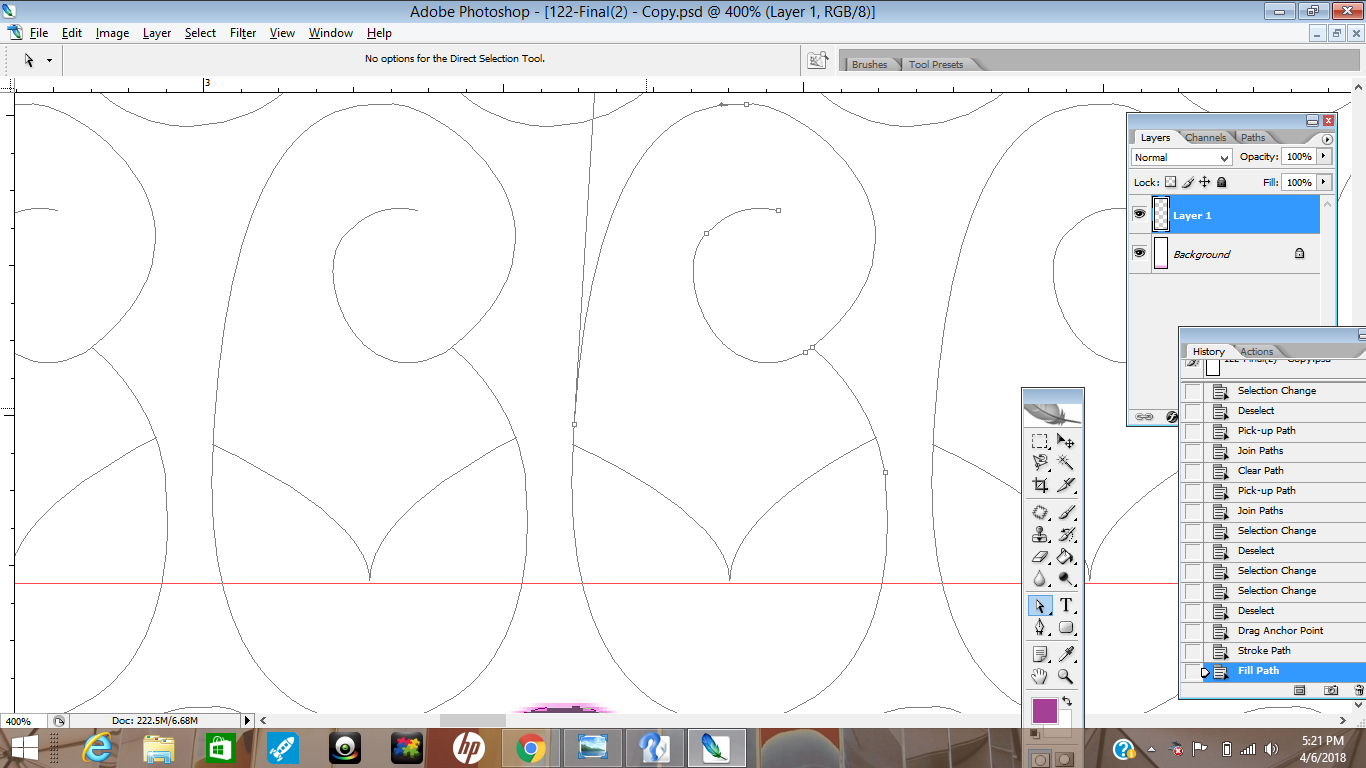Select the Eyedropper tool
1366x768 pixels.
point(1066,654)
